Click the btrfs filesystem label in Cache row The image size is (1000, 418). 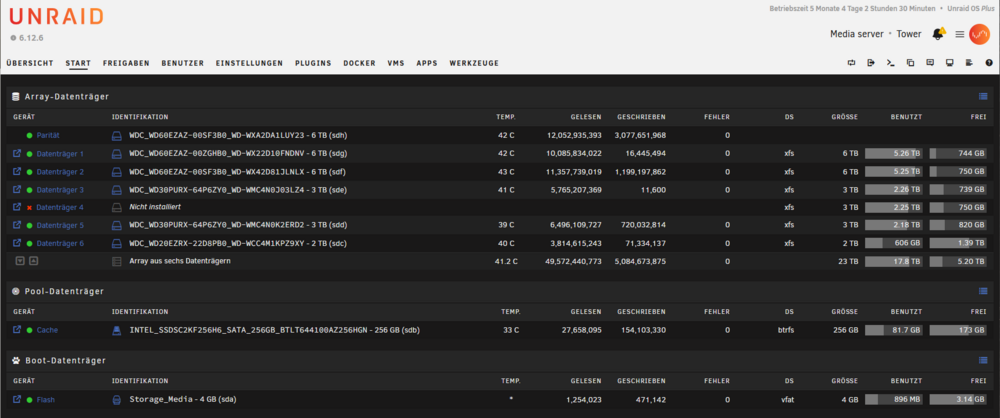[785, 331]
